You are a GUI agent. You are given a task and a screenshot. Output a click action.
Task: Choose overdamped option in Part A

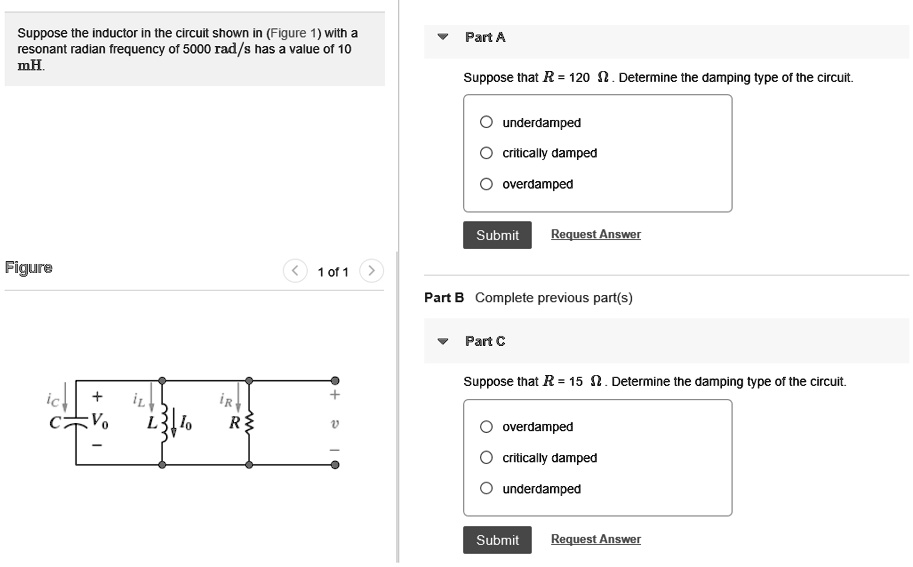click(486, 184)
